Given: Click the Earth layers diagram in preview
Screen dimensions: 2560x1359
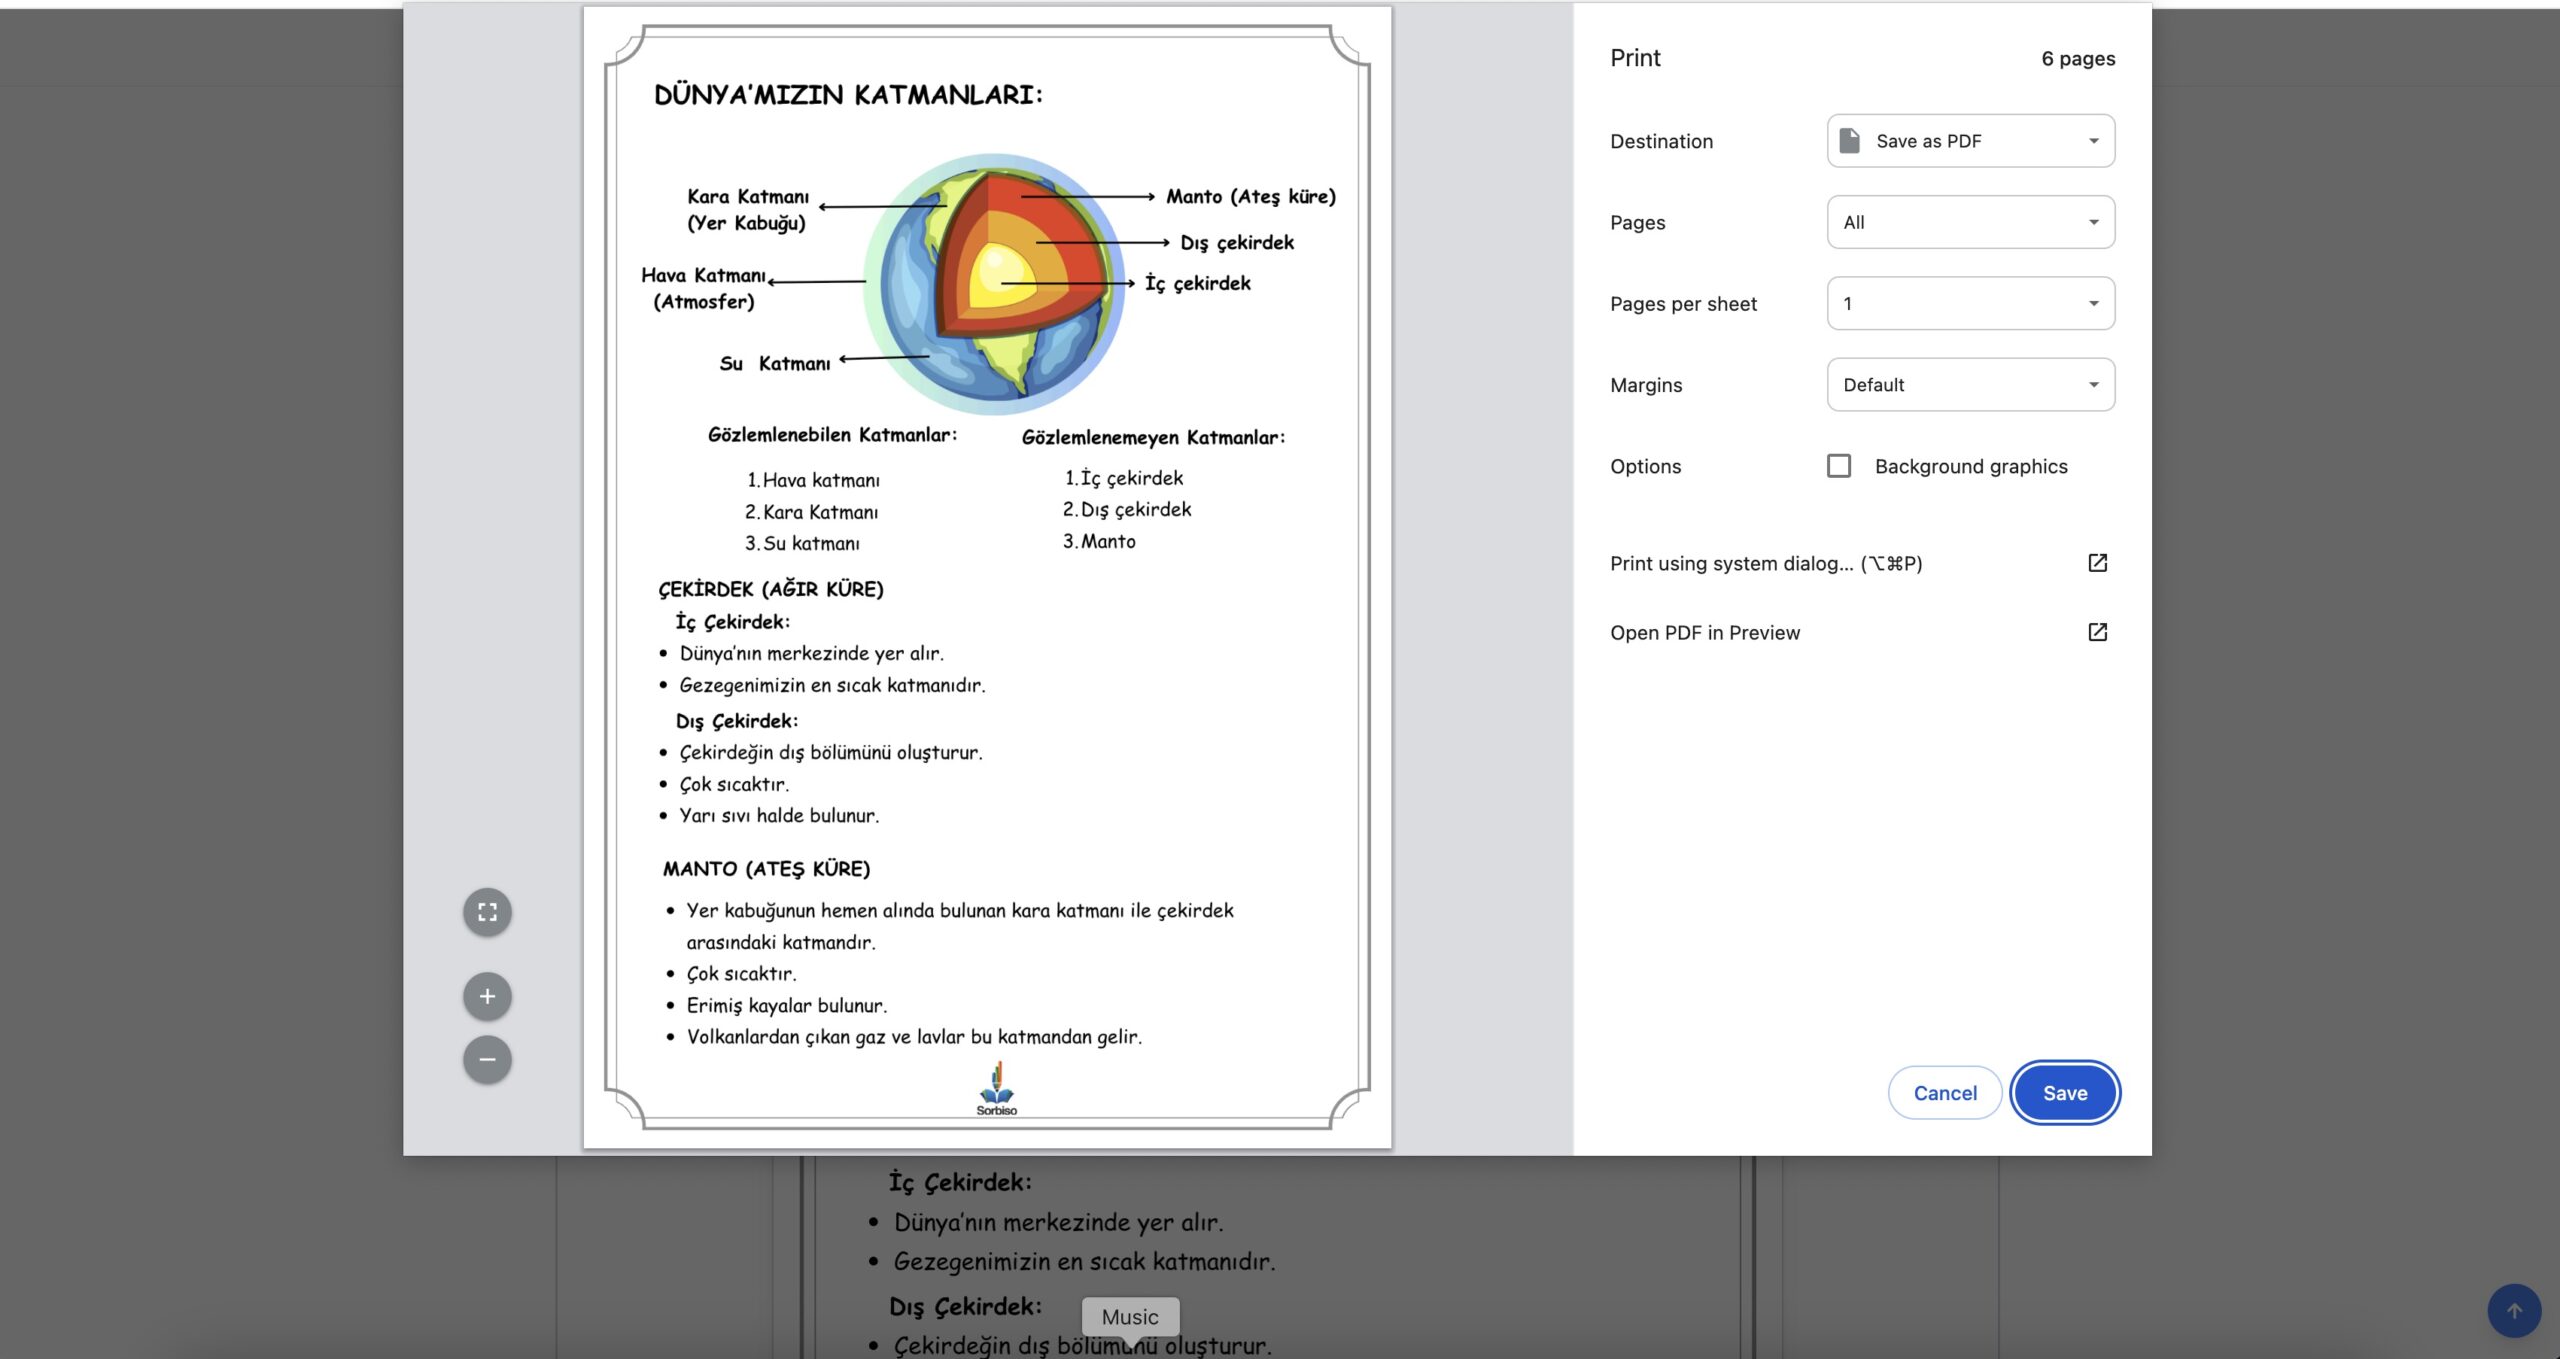Looking at the screenshot, I should pyautogui.click(x=993, y=284).
